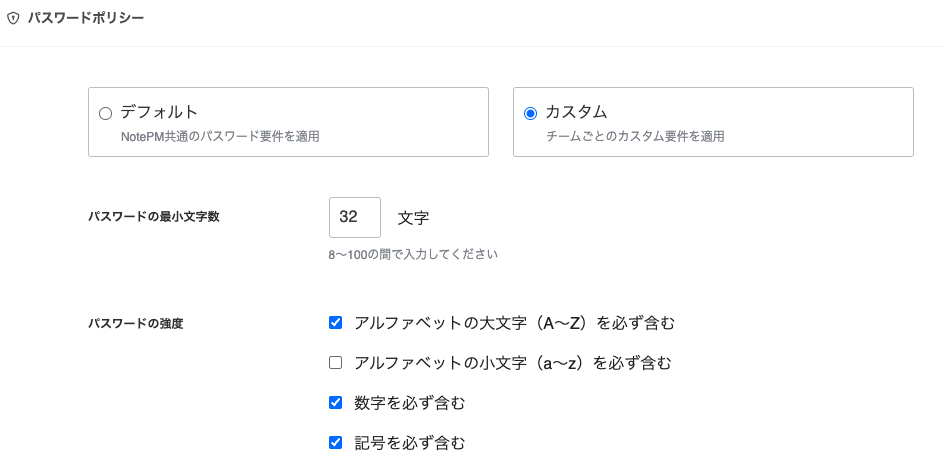Screen dimensions: 944x474
Task: Click the デフォルト option title text
Action: [159, 112]
